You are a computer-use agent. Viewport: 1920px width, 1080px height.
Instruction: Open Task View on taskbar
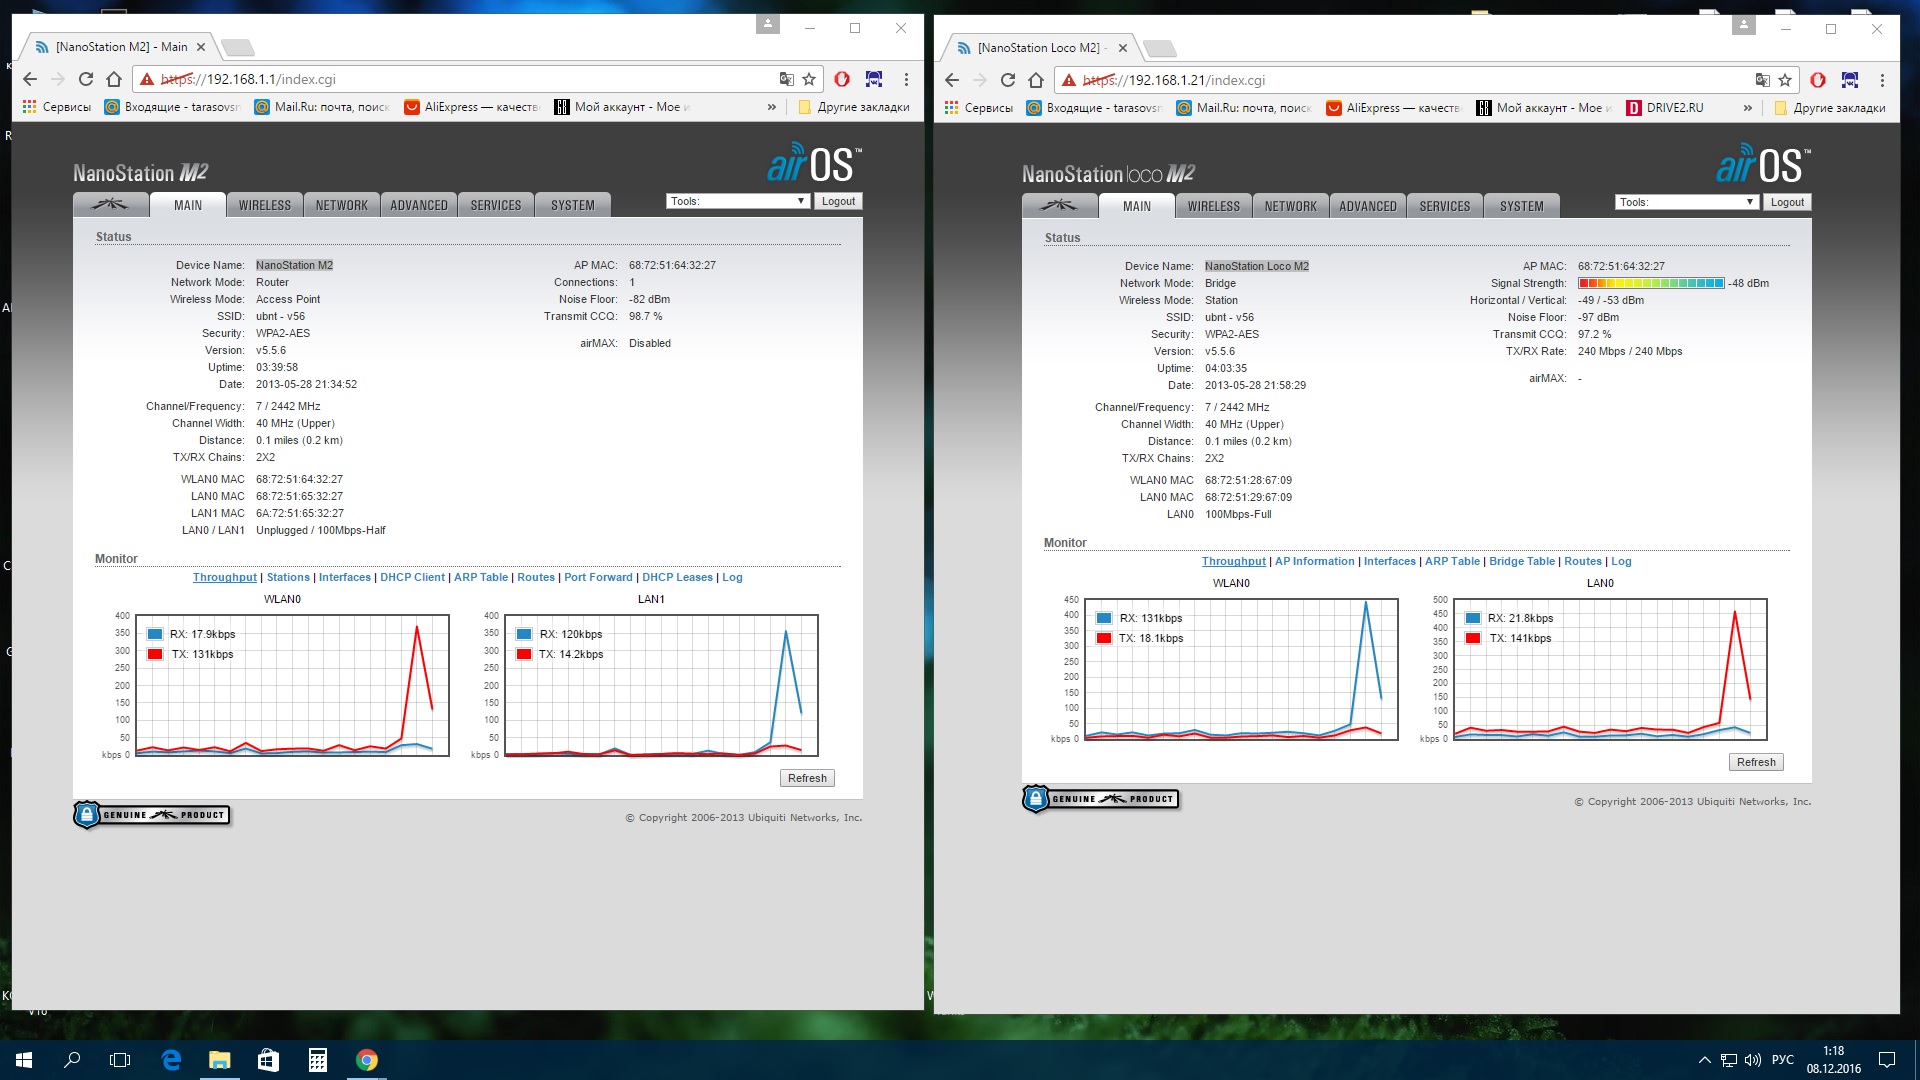(120, 1060)
